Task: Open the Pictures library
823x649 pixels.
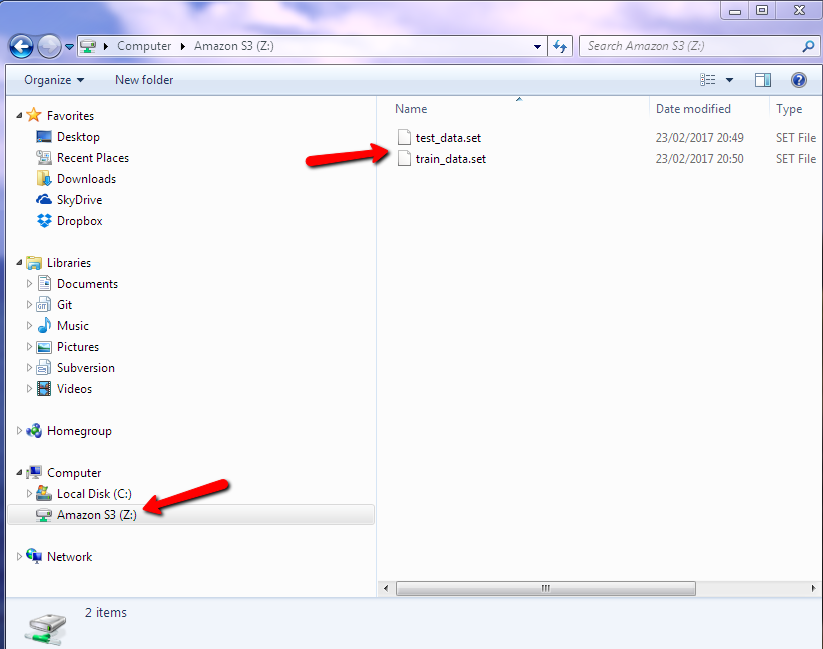Action: (78, 347)
